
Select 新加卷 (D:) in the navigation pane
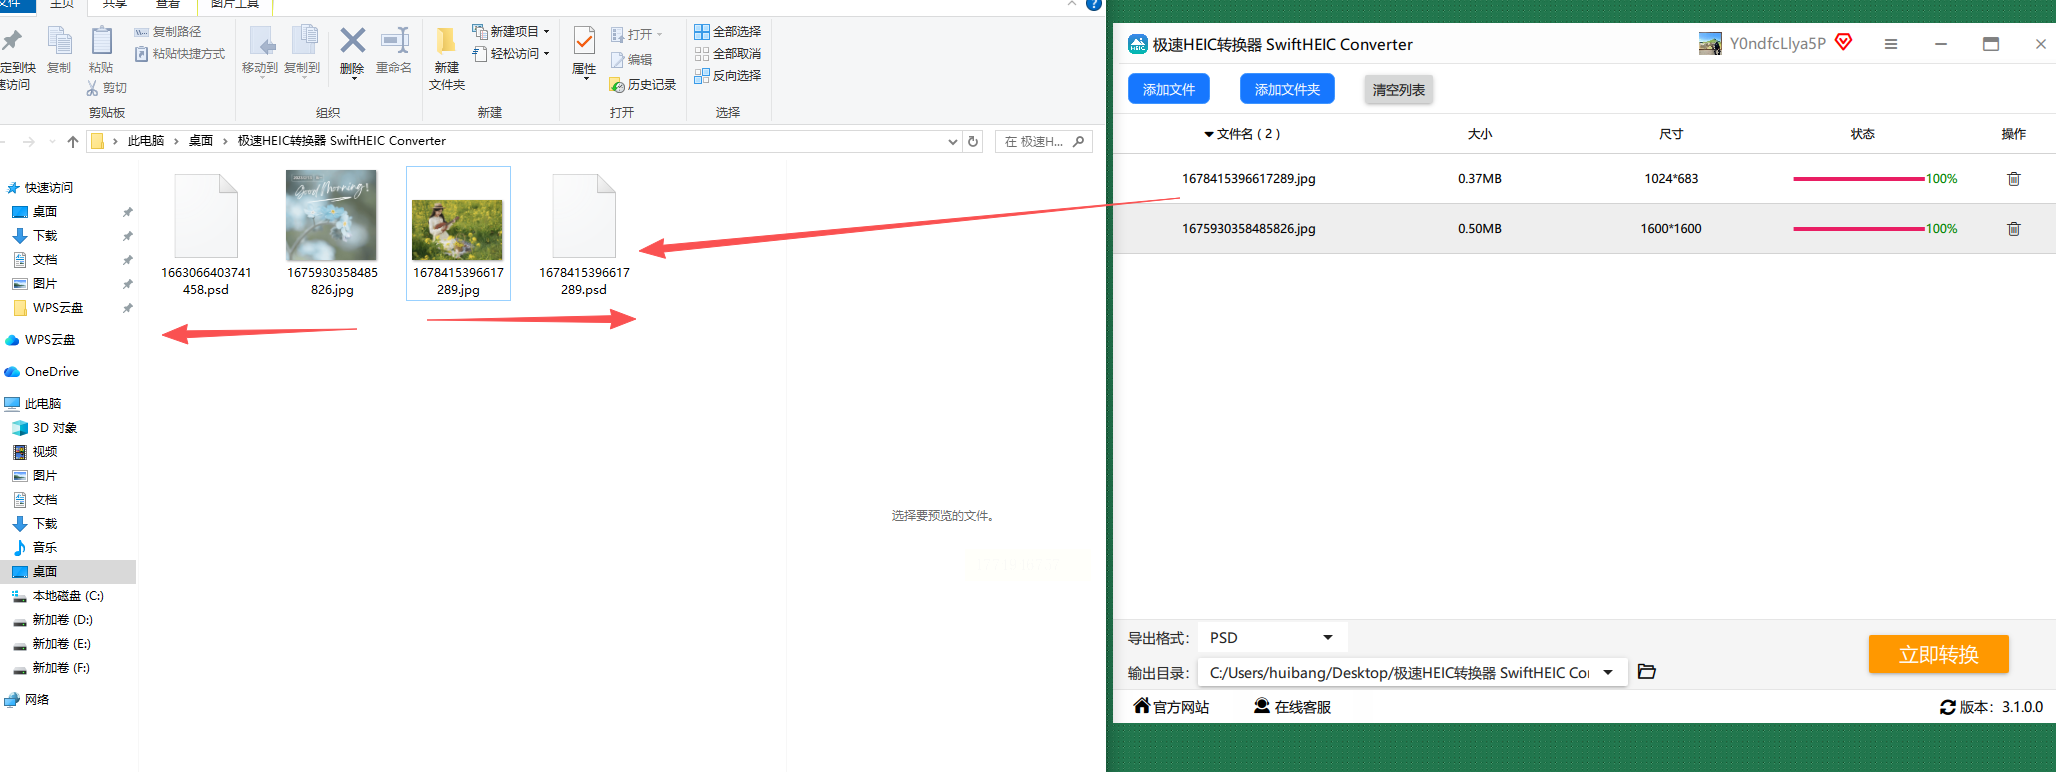pyautogui.click(x=62, y=620)
